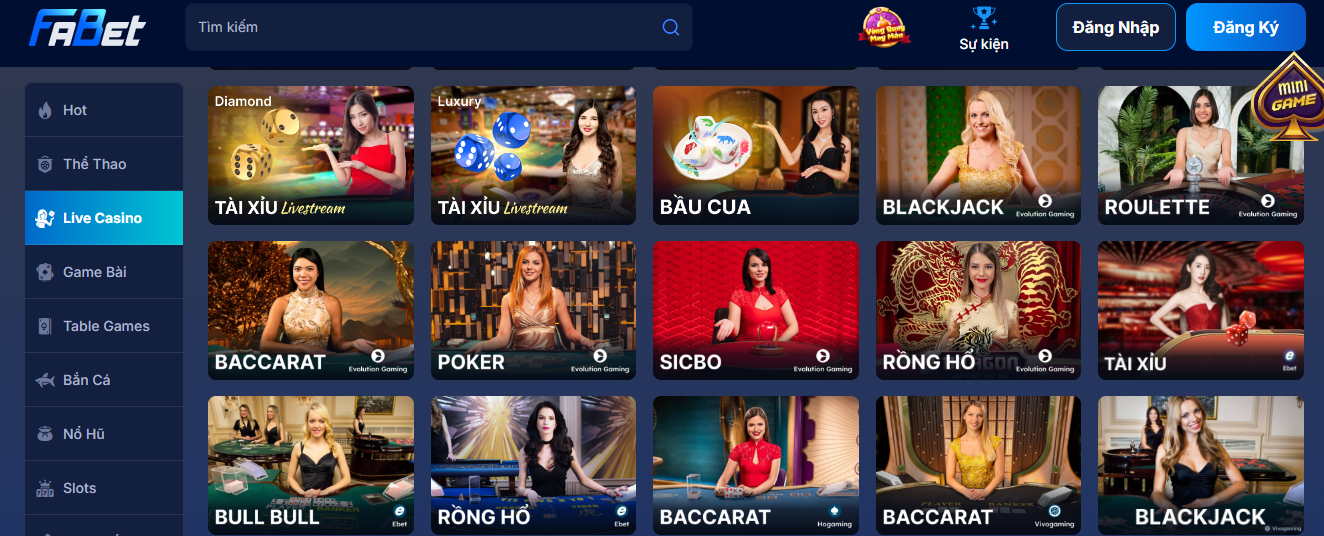Open the Sự kiện trophy icon

coord(984,18)
